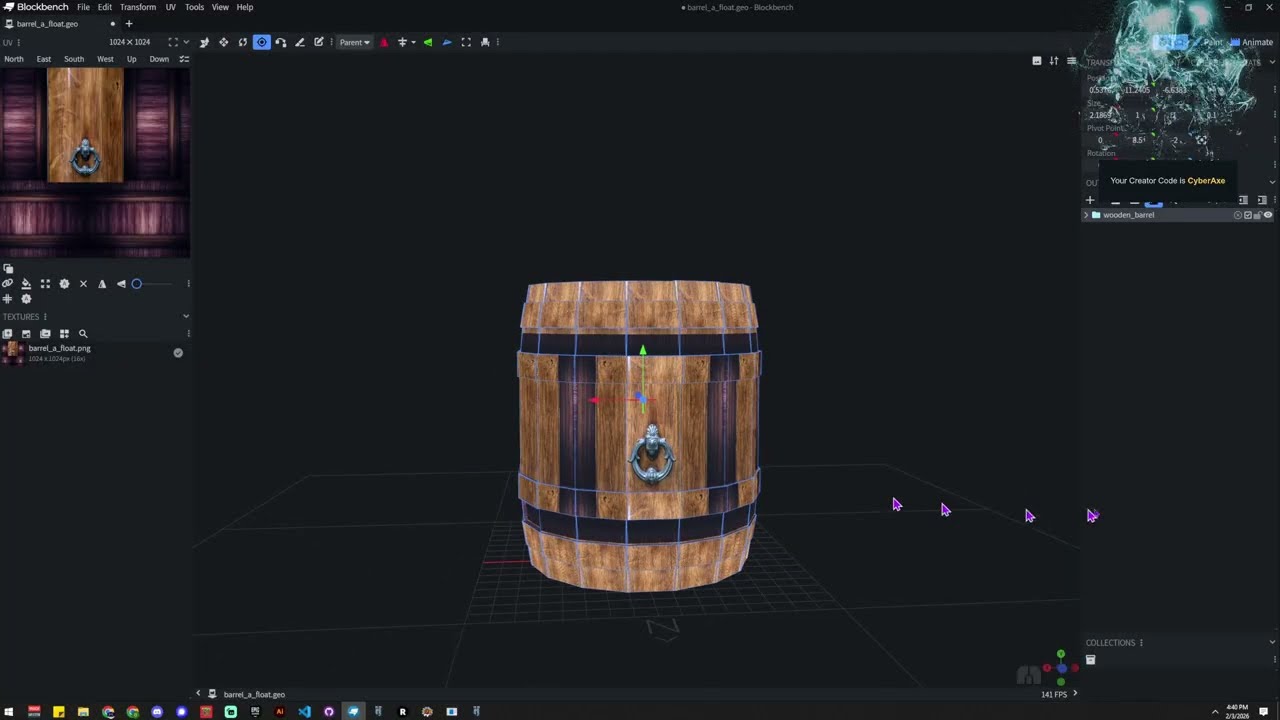Select the Up face in UV panel
Viewport: 1280px width, 720px height.
tap(131, 59)
